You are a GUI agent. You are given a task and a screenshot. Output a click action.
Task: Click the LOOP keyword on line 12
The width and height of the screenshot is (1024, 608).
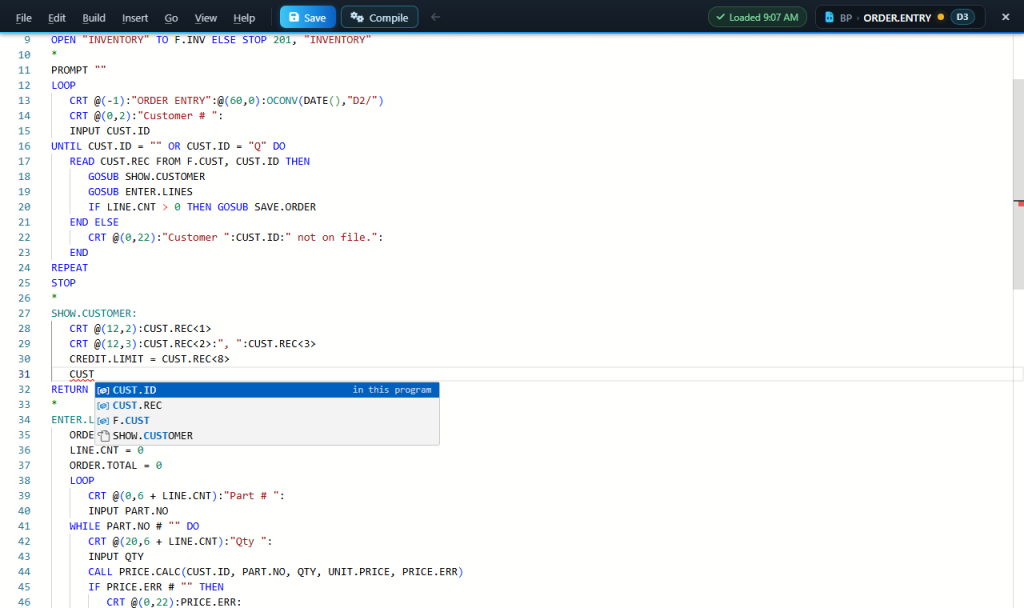pos(63,86)
